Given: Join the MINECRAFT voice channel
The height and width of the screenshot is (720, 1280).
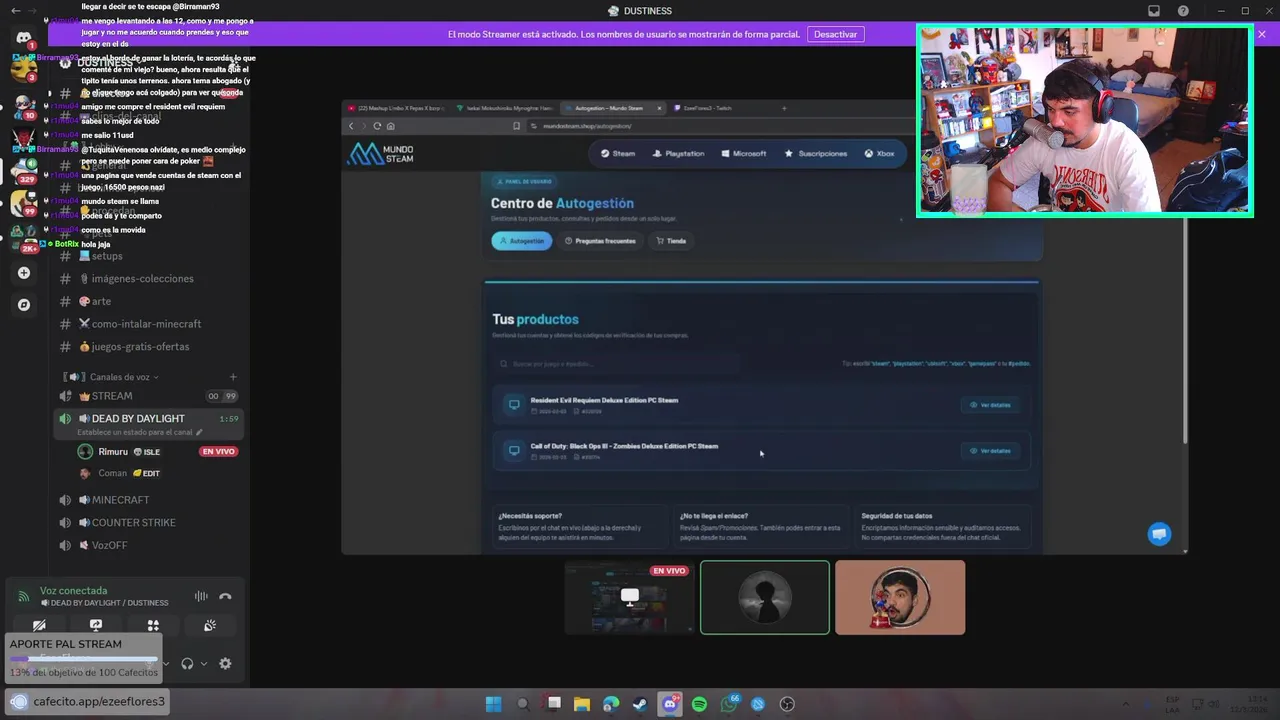Looking at the screenshot, I should 149,500.
